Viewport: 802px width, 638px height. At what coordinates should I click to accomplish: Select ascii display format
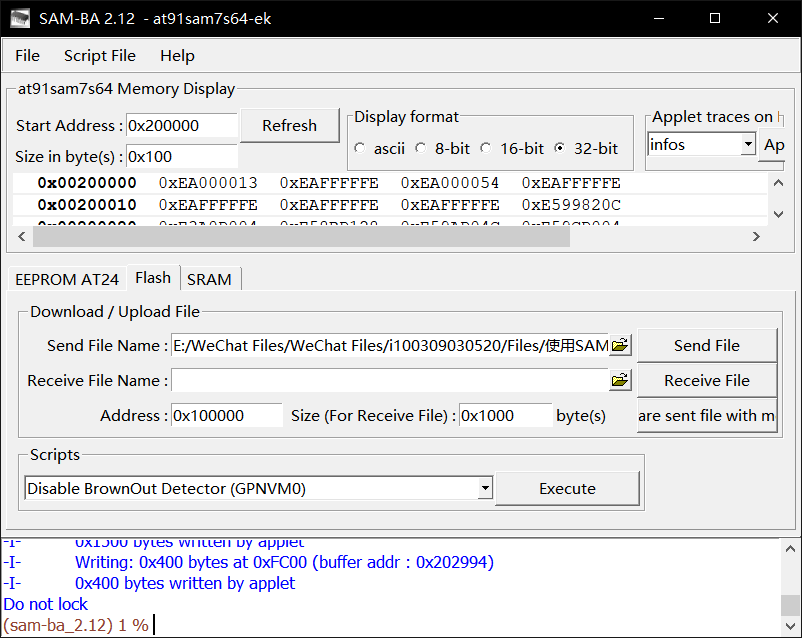(359, 148)
